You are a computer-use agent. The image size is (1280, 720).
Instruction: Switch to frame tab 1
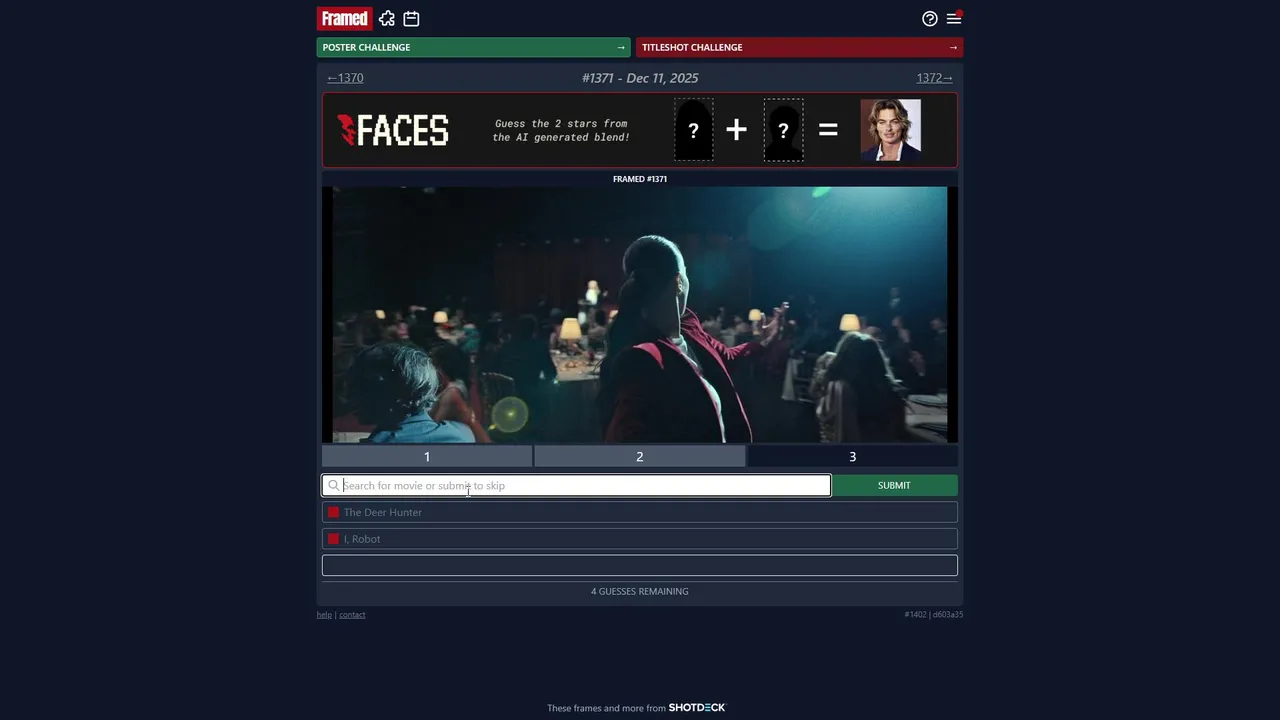(427, 456)
